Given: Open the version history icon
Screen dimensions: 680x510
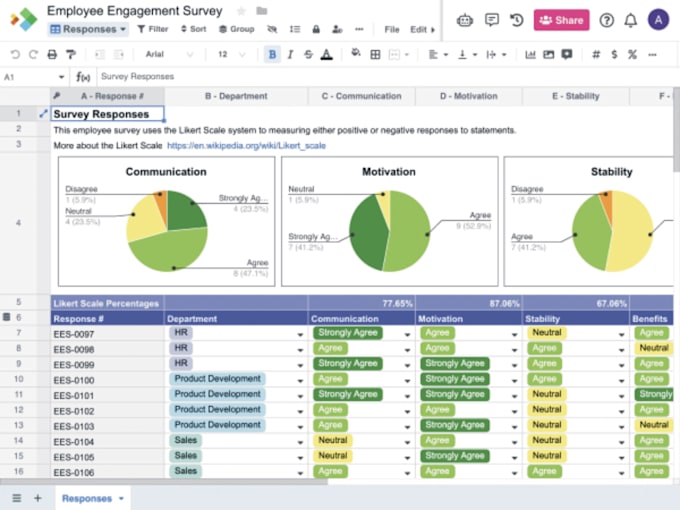Looking at the screenshot, I should [x=517, y=20].
